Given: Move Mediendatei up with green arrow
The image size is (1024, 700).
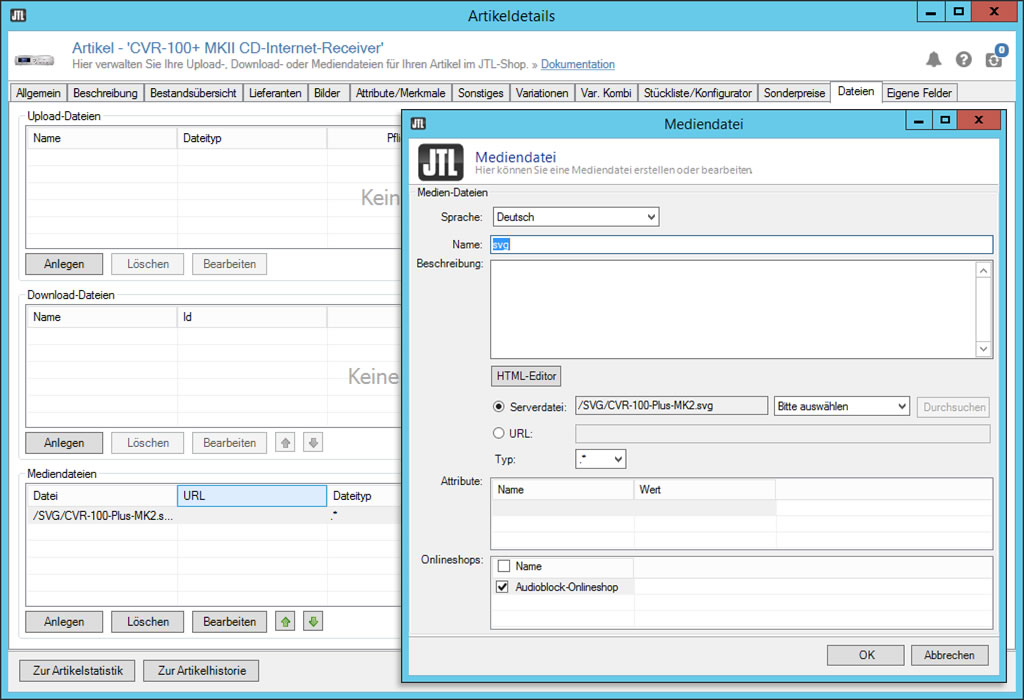Looking at the screenshot, I should tap(286, 621).
